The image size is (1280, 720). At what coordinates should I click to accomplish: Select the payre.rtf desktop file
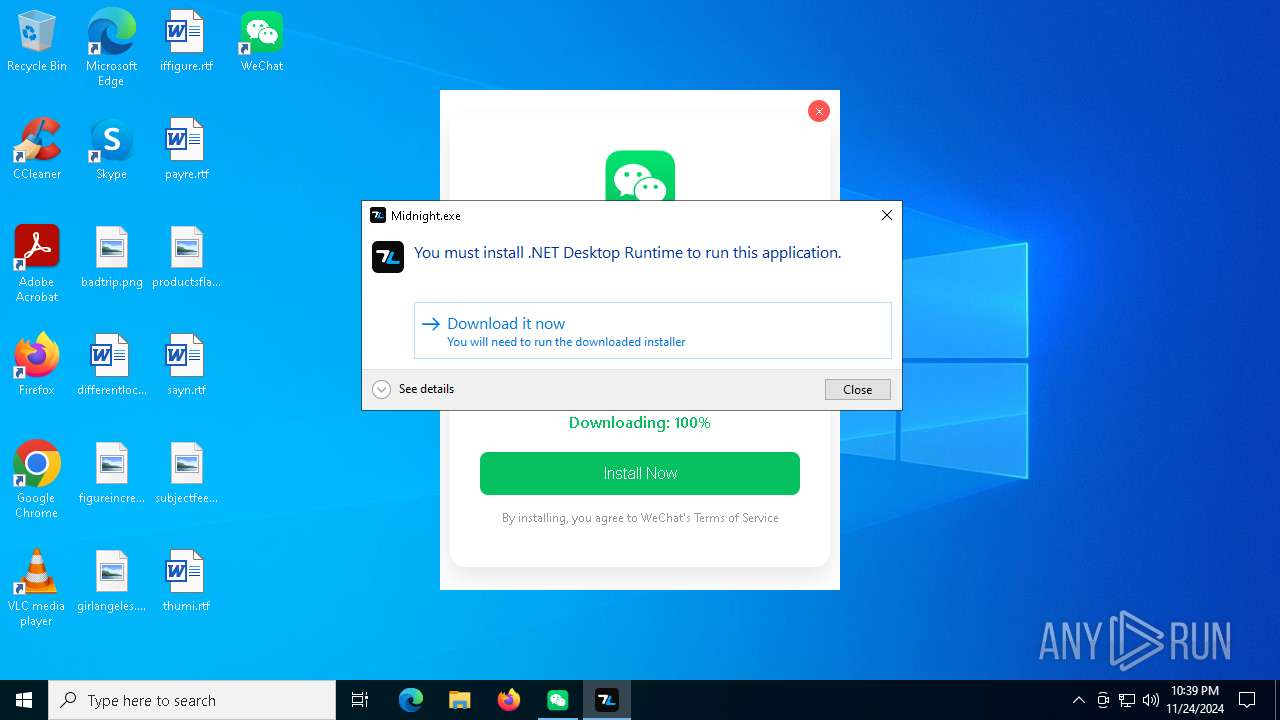coord(186,150)
